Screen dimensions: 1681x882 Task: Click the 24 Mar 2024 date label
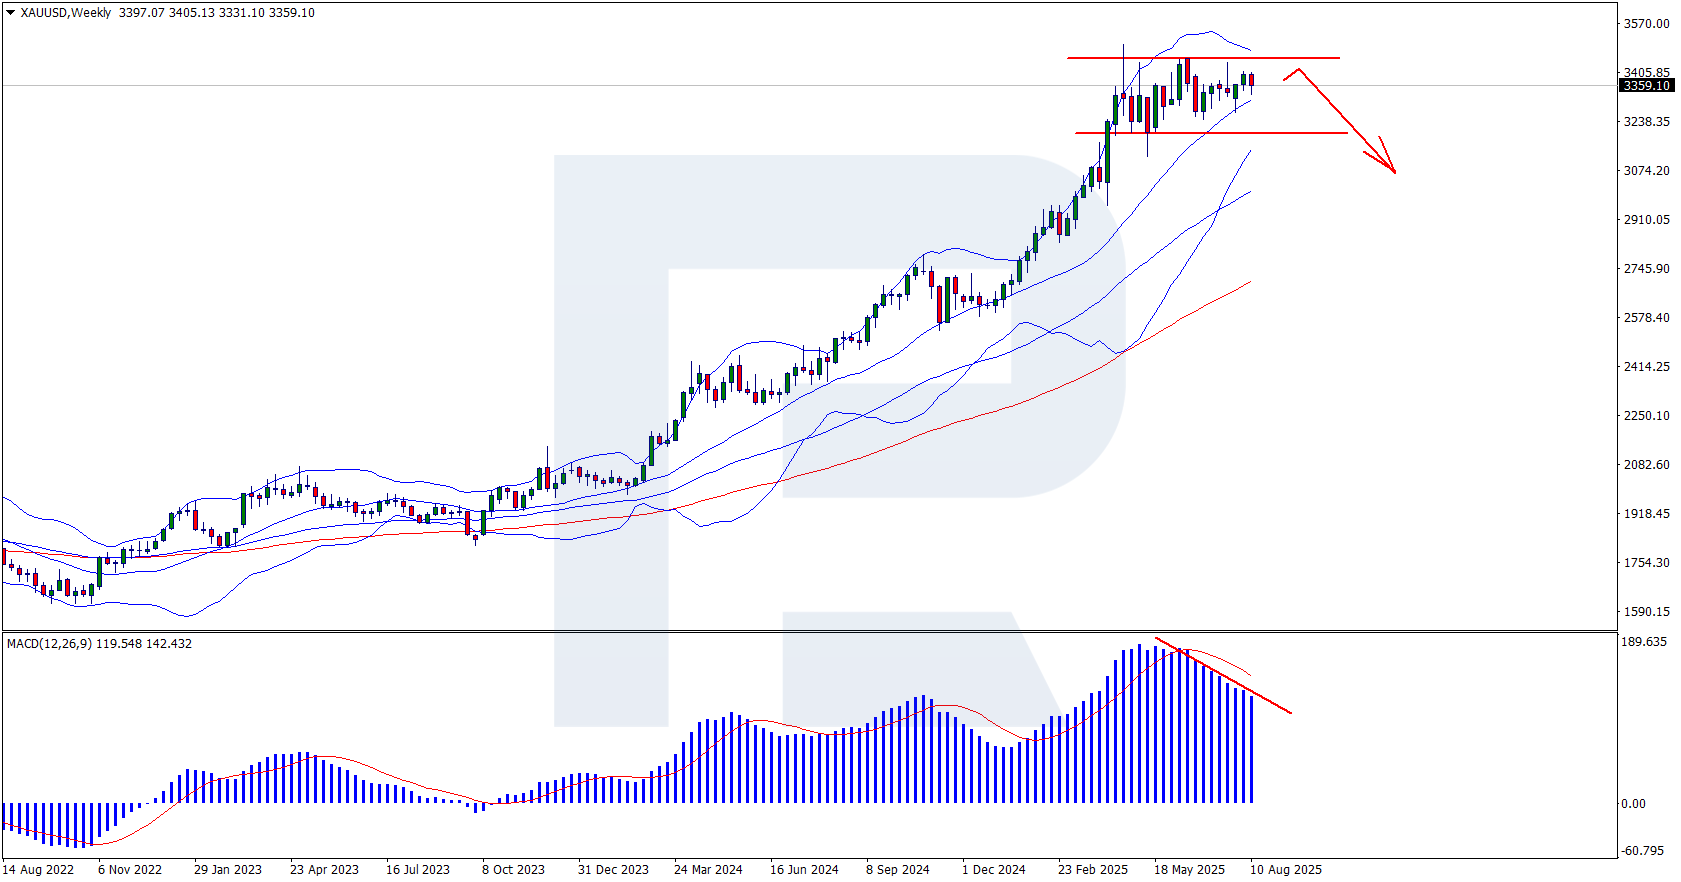(x=708, y=870)
